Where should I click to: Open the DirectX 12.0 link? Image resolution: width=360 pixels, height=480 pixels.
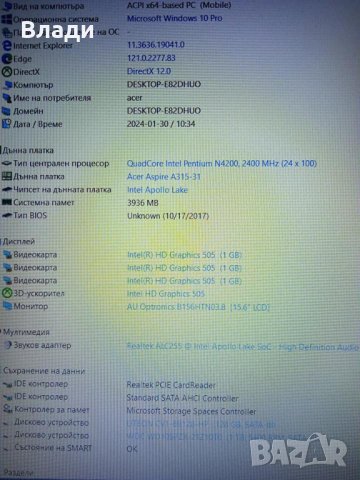[x=149, y=71]
